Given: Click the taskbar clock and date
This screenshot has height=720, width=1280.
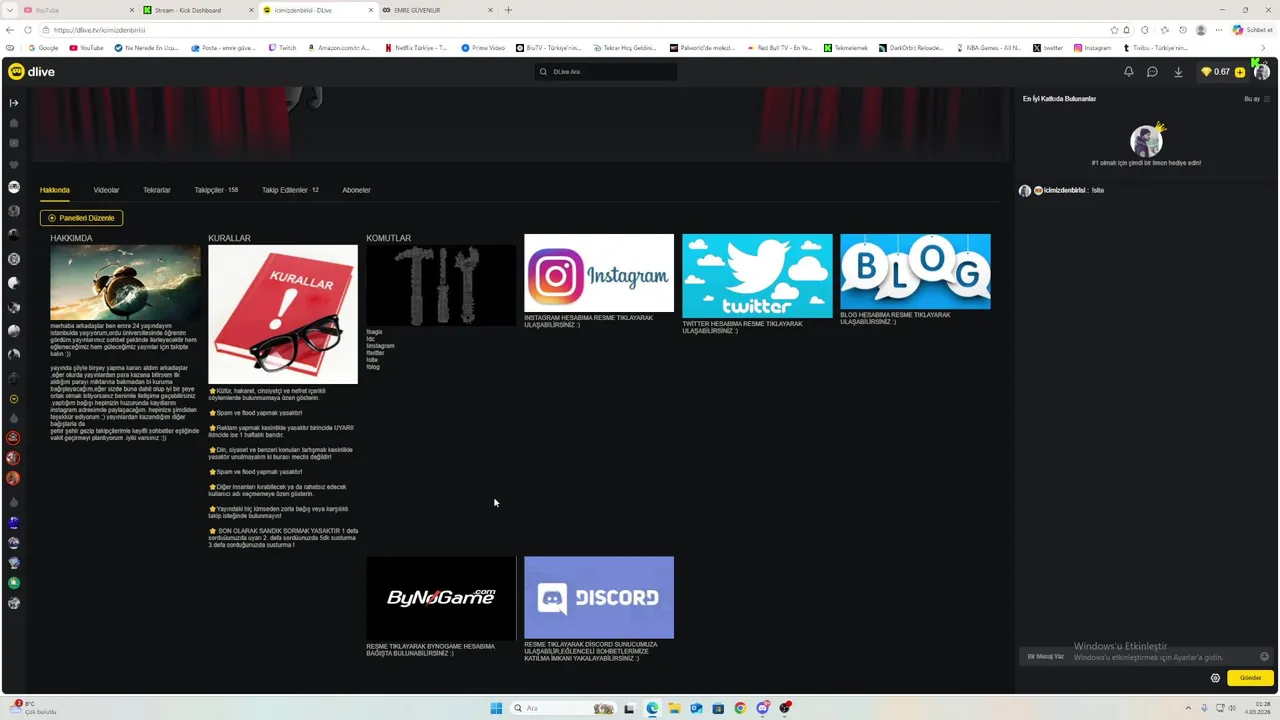Looking at the screenshot, I should point(1257,708).
